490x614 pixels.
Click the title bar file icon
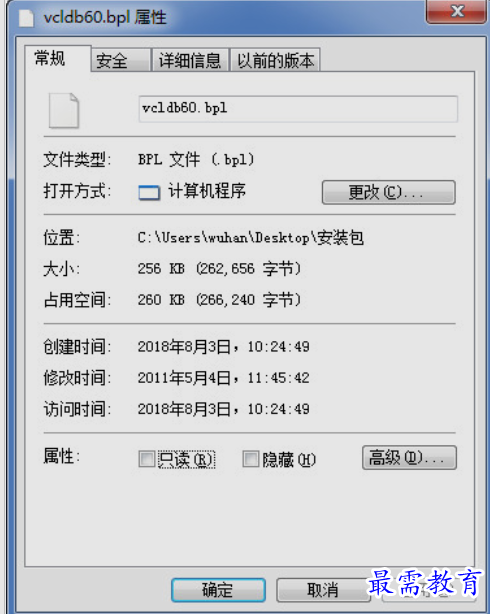(x=26, y=18)
